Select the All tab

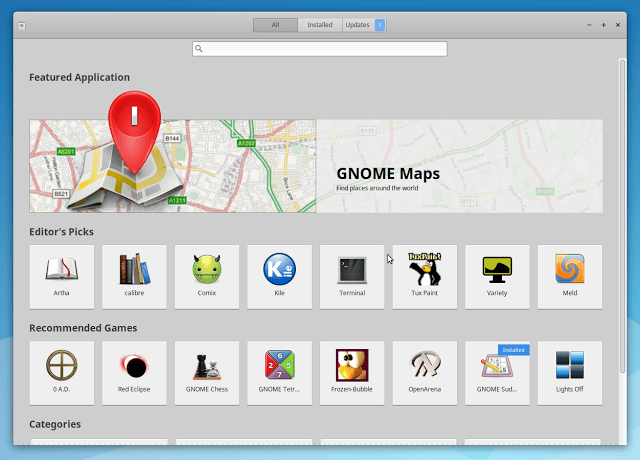275,25
